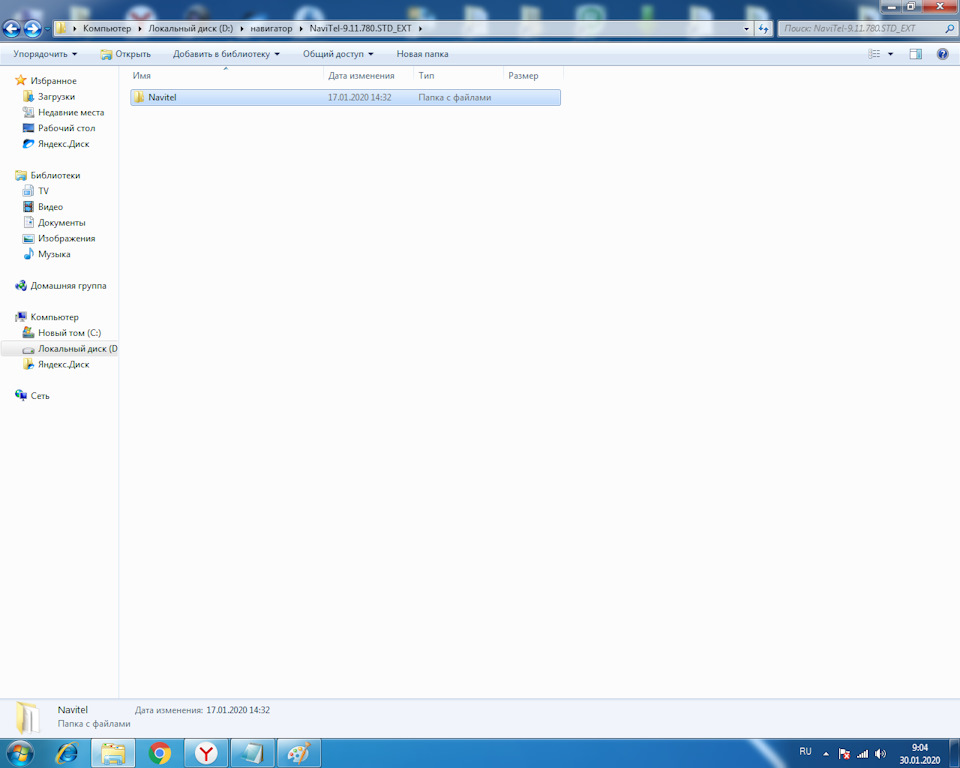960x768 pixels.
Task: Open the Добавить в библиотеку menu
Action: point(226,54)
